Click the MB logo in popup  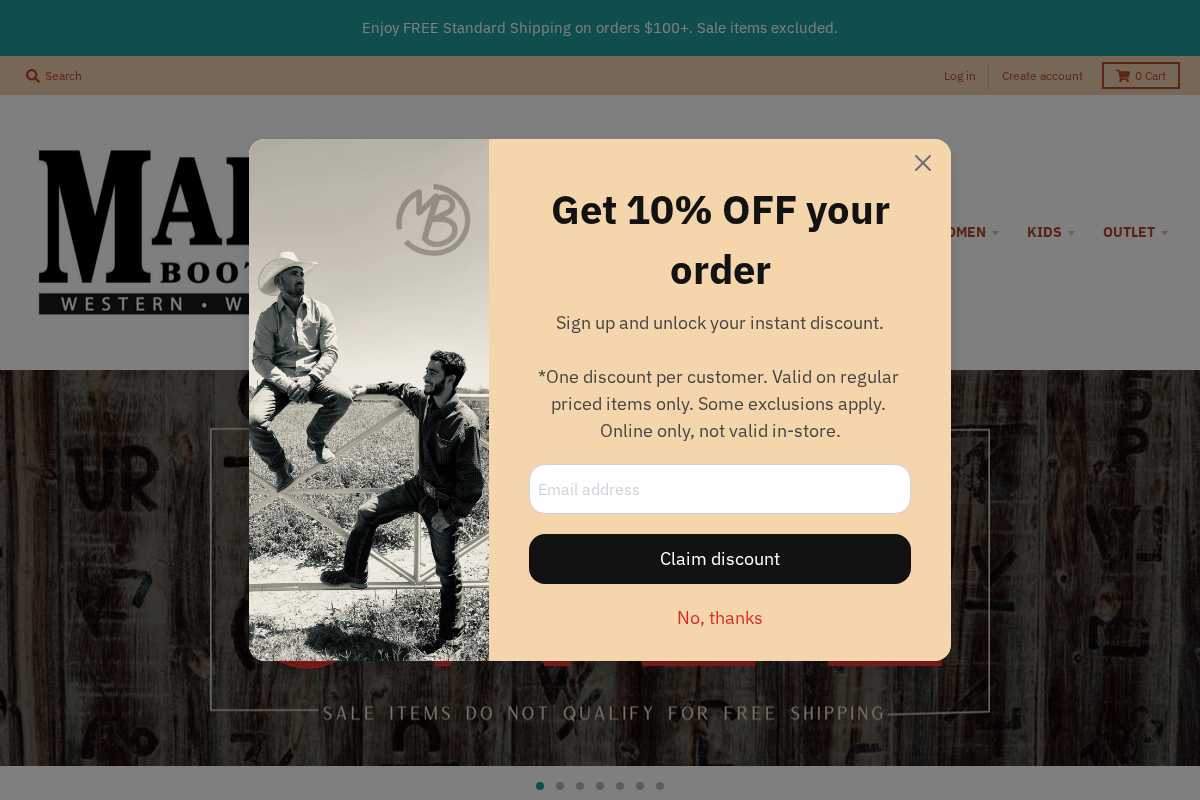tap(433, 220)
